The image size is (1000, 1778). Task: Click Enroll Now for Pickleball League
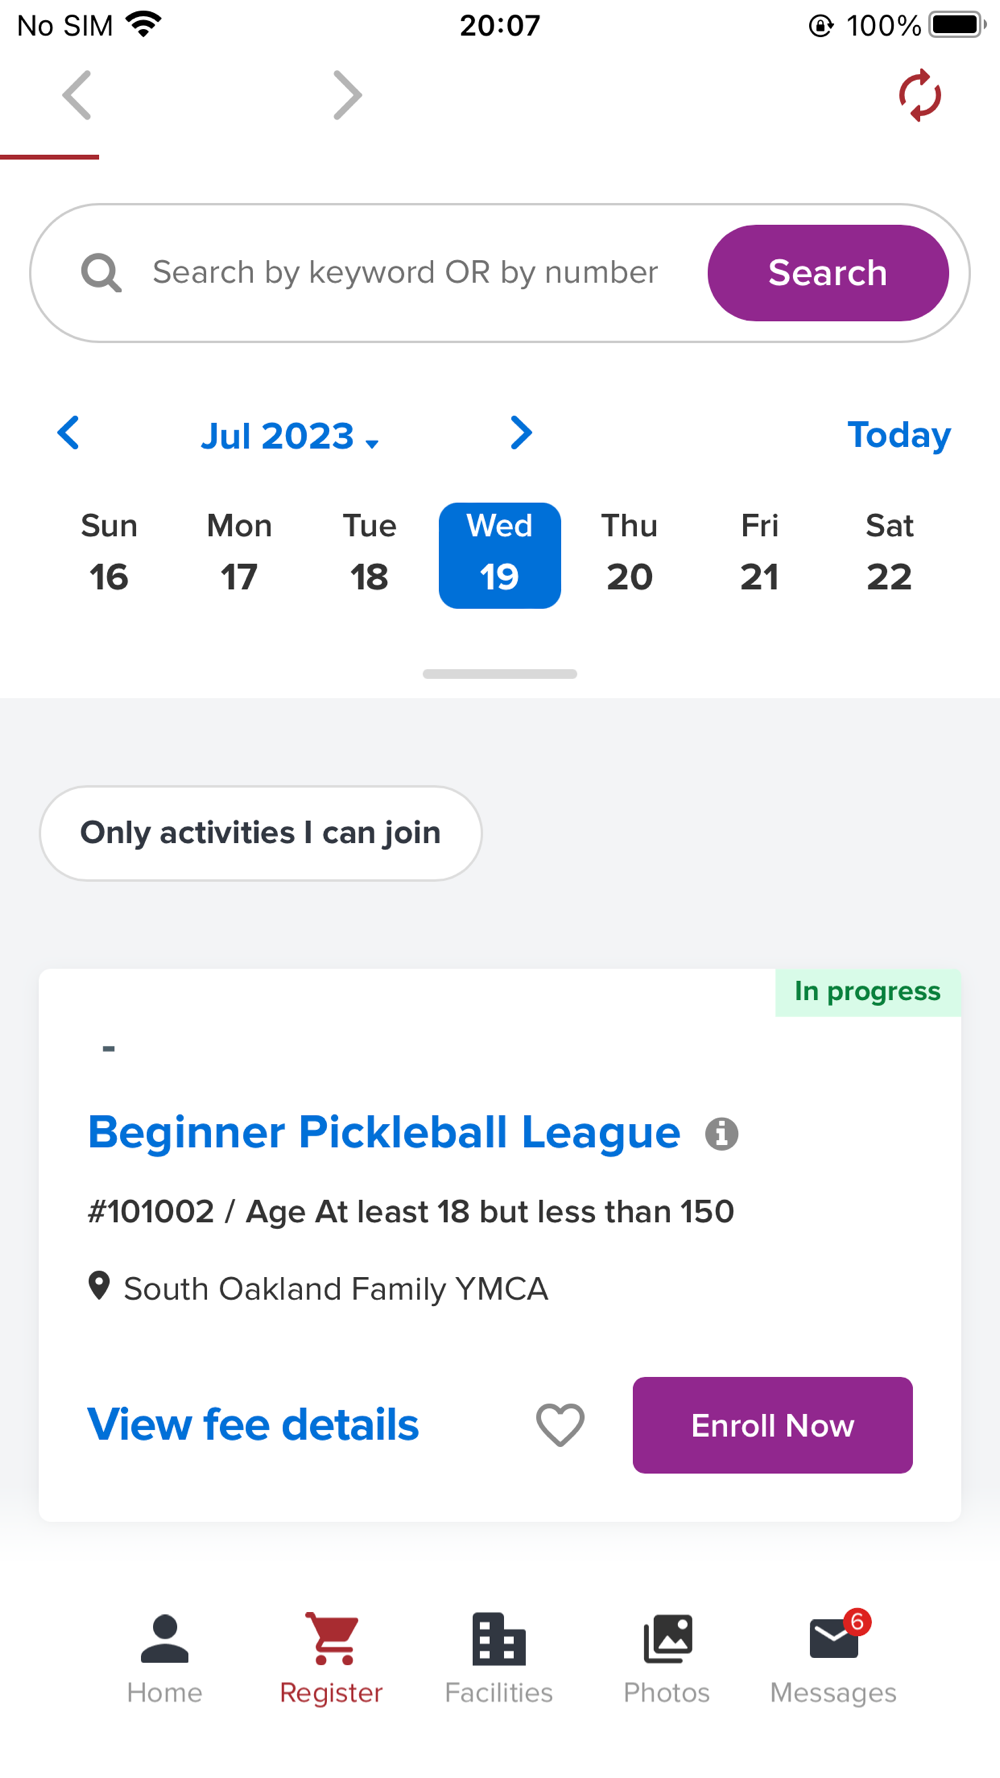pyautogui.click(x=772, y=1425)
